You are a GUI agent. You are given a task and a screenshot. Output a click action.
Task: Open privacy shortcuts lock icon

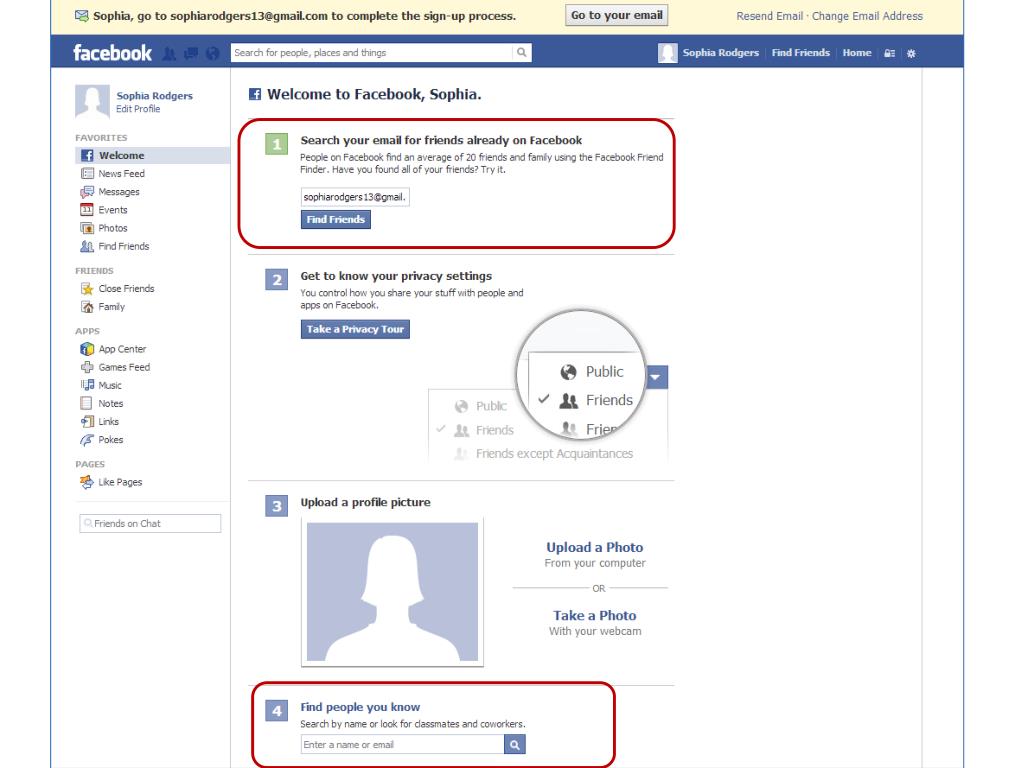pyautogui.click(x=889, y=54)
